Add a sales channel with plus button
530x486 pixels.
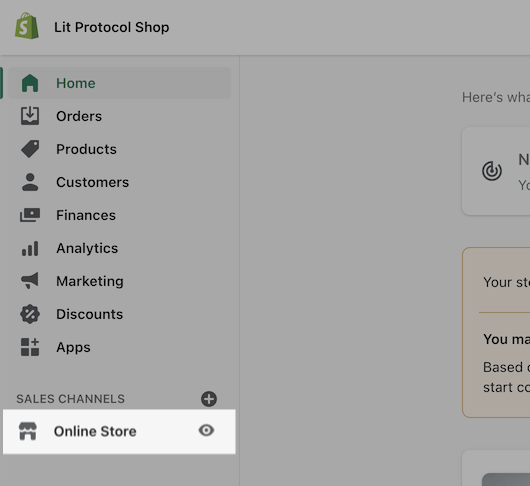click(209, 399)
